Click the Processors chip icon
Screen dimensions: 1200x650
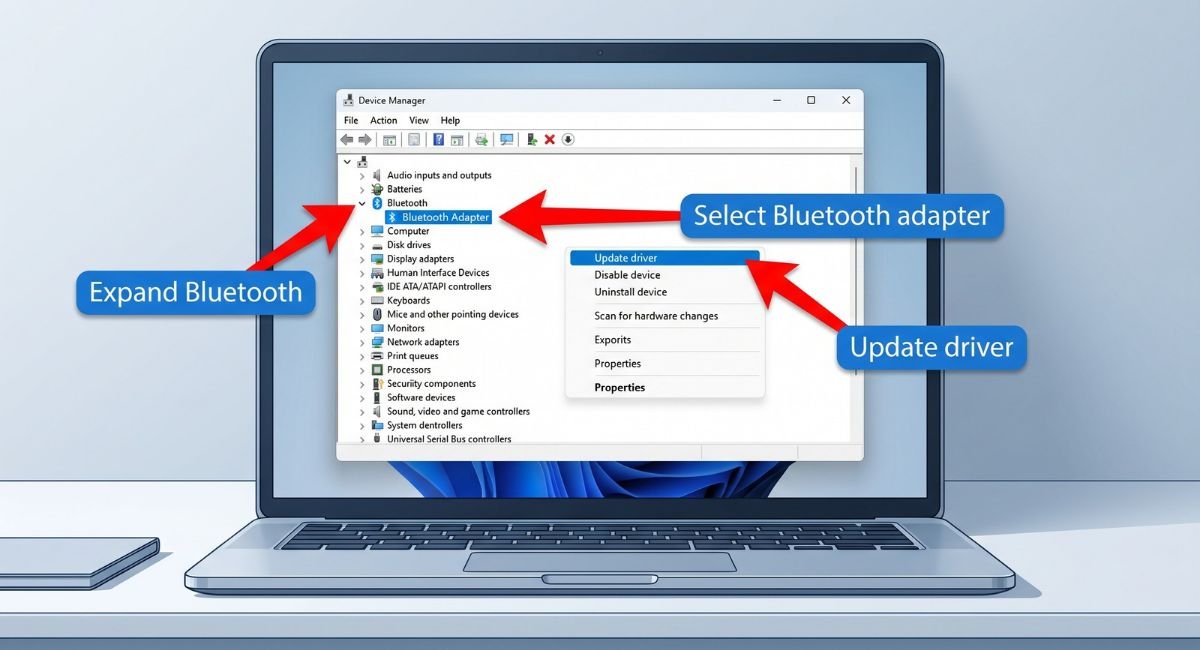pos(377,370)
